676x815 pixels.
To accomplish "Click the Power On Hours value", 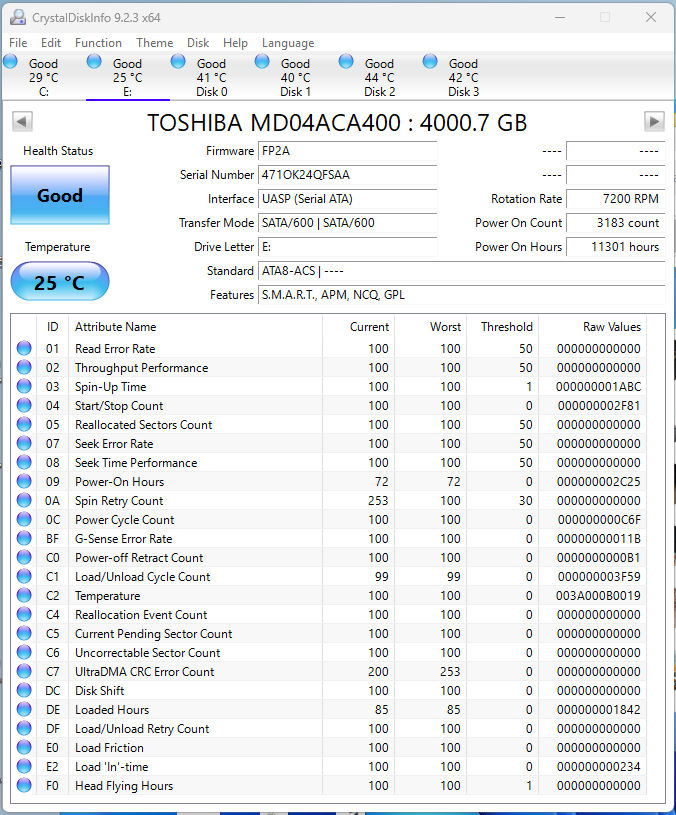I will 616,246.
